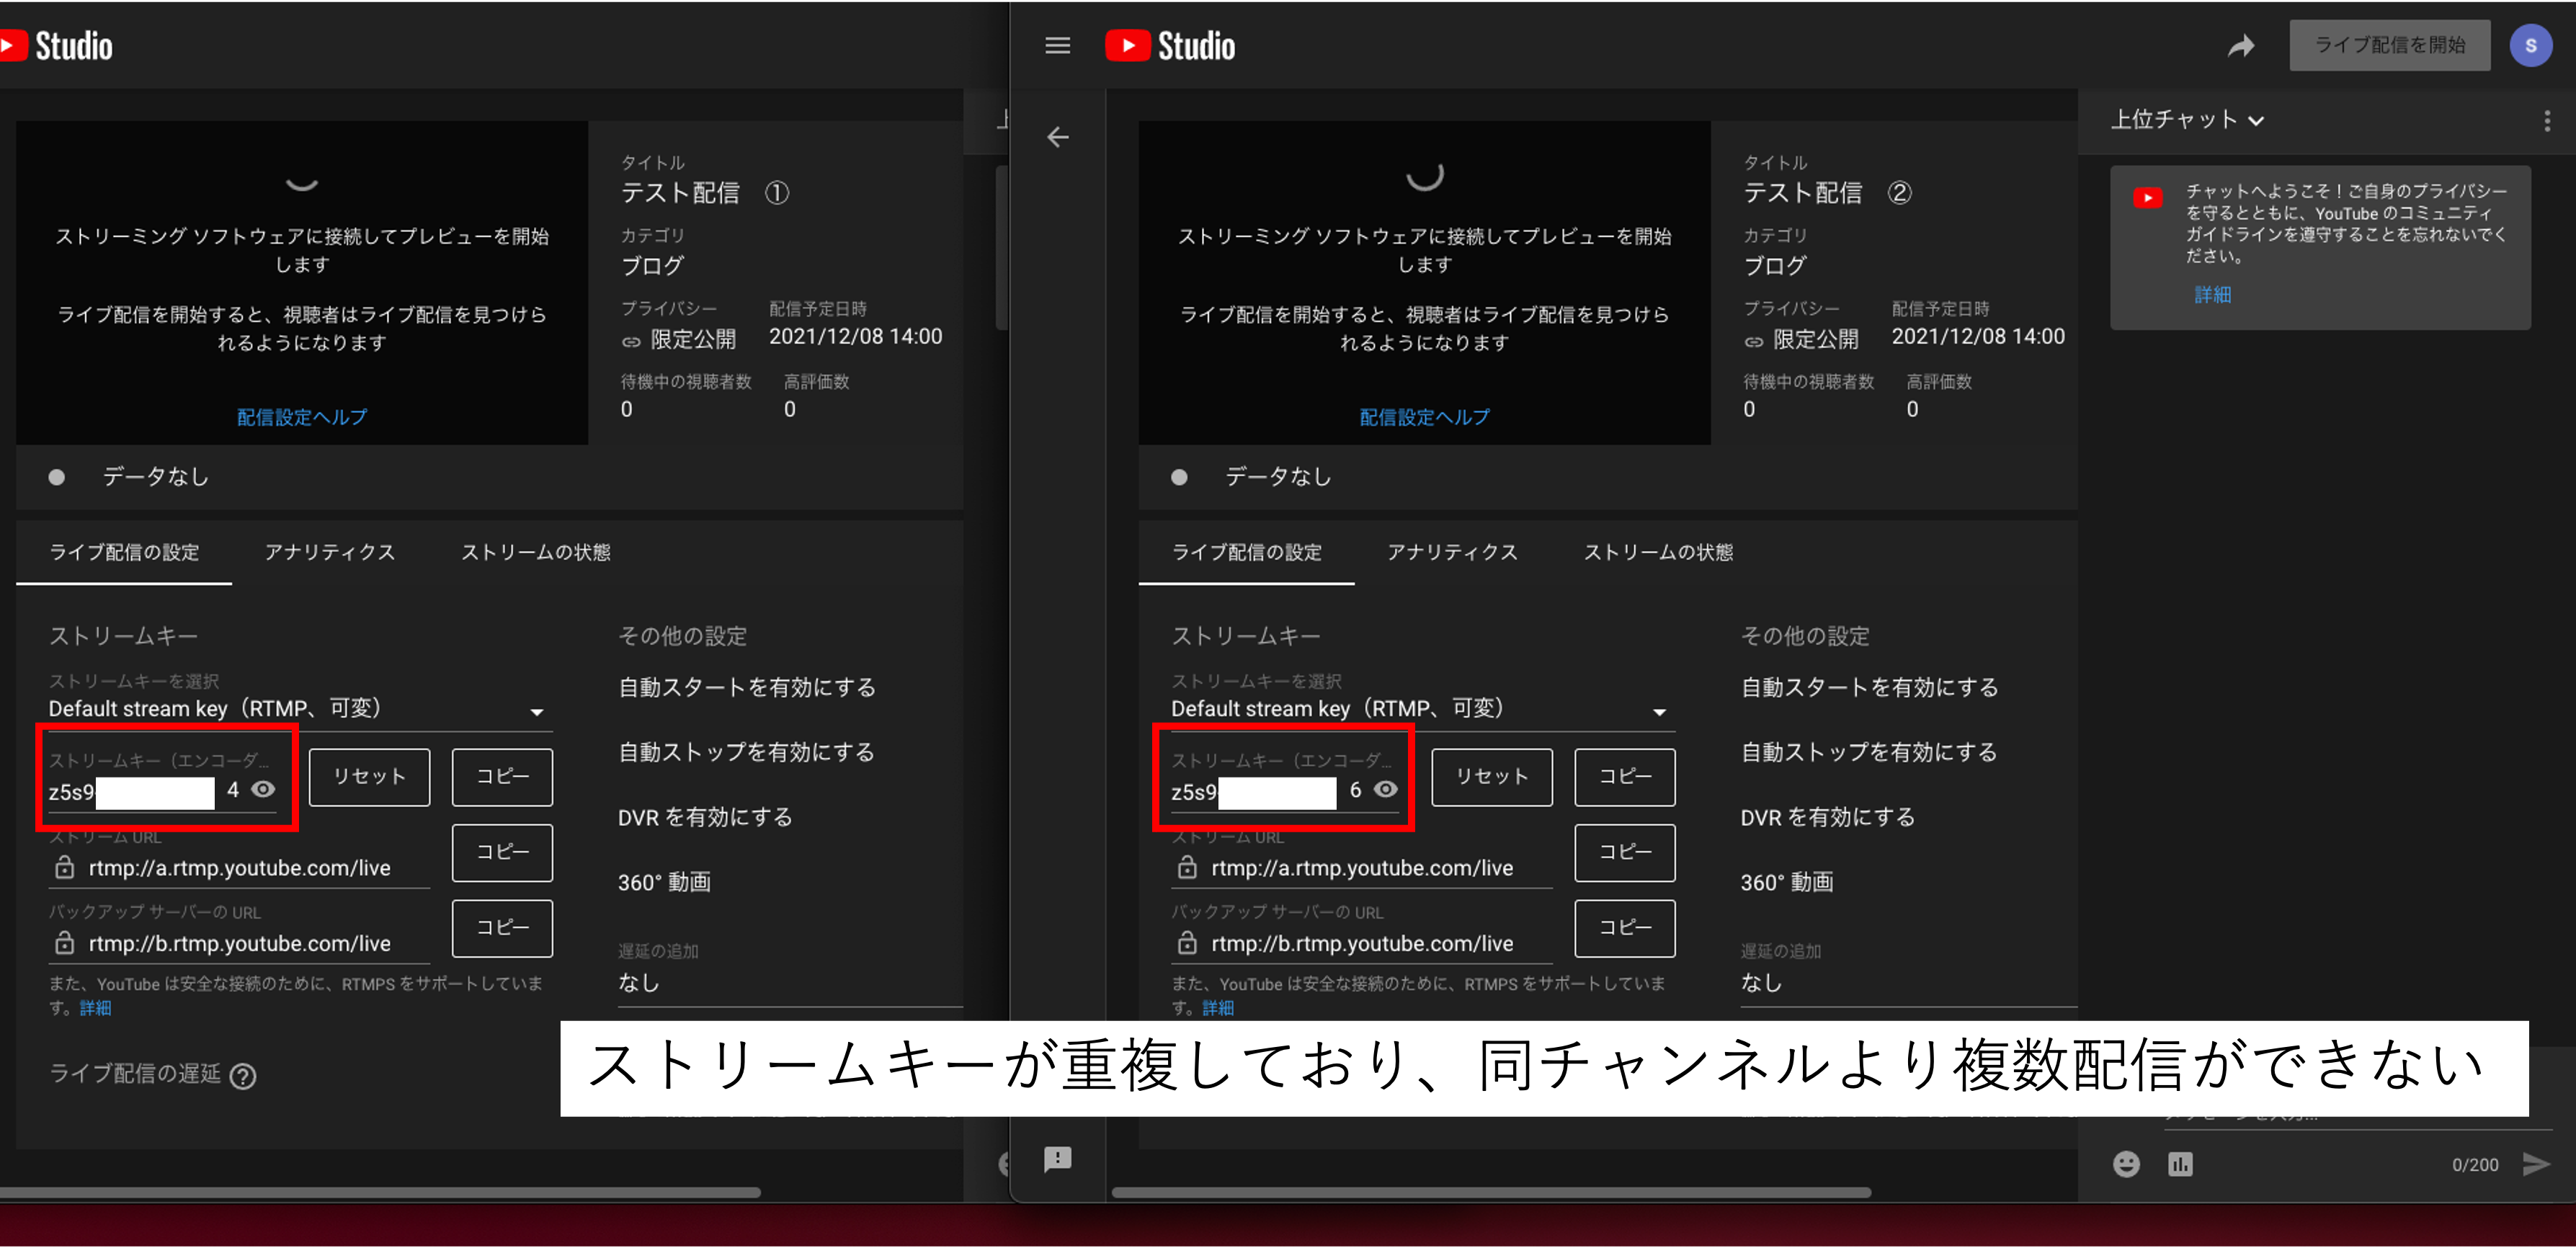The image size is (2576, 1248).
Task: Reveal the stream key with the eye icon in テスト配信①
Action: (x=264, y=790)
